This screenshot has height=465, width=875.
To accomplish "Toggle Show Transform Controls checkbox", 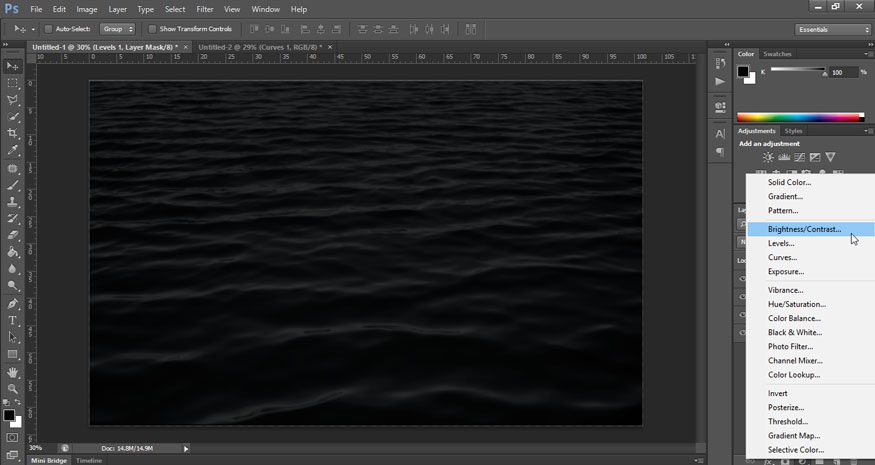I will pos(152,29).
